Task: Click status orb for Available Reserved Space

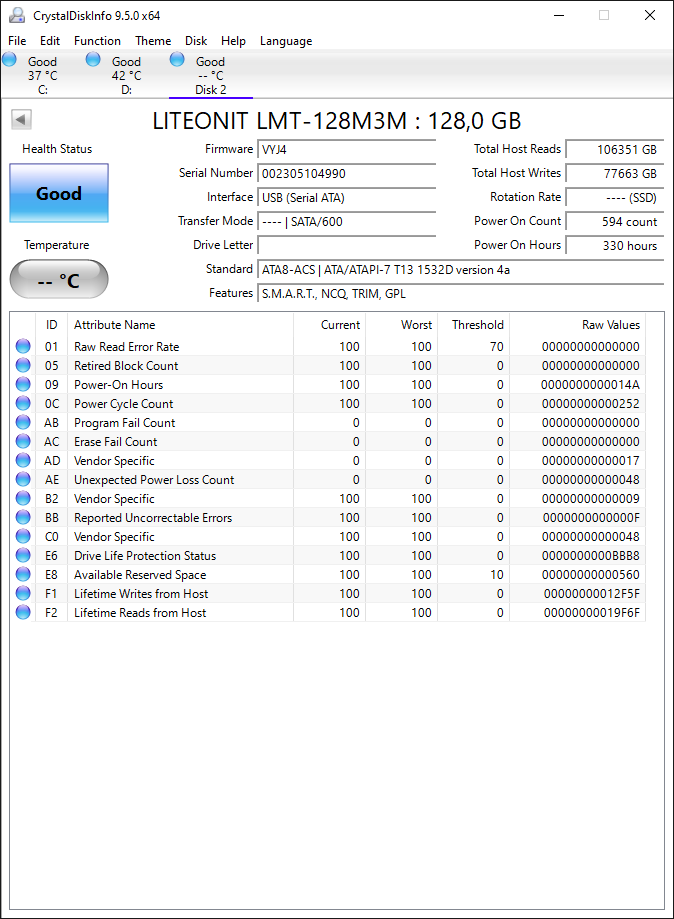Action: (23, 574)
